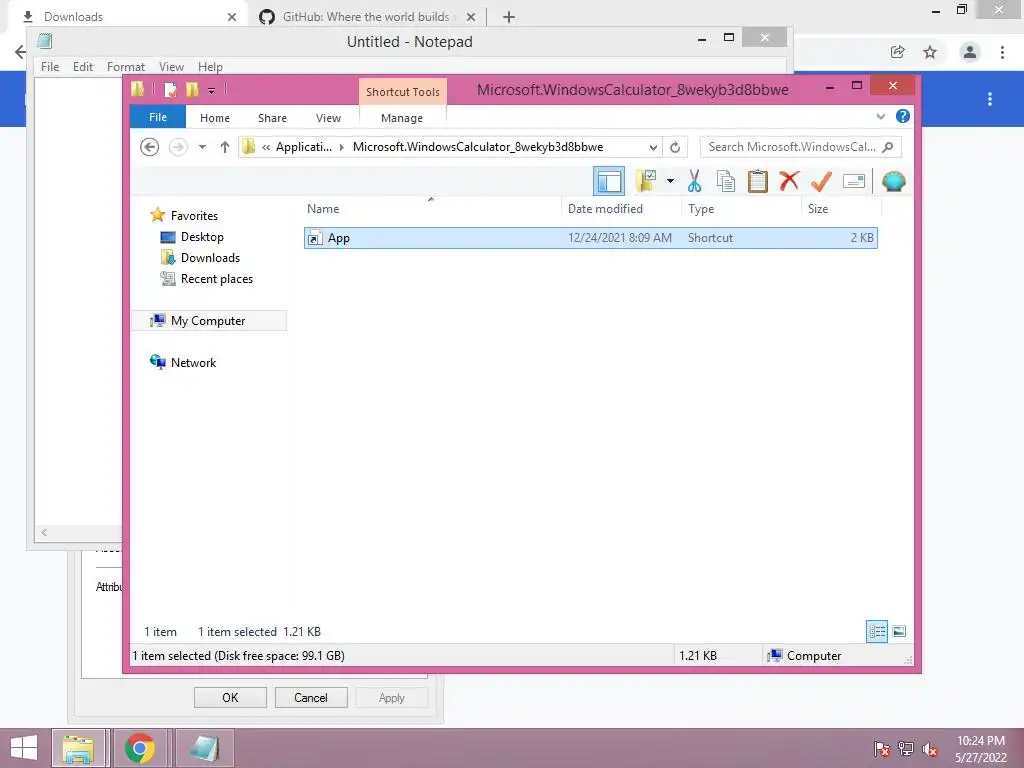The image size is (1024, 768).
Task: Click the Applicati... breadcrumb segment
Action: [304, 147]
